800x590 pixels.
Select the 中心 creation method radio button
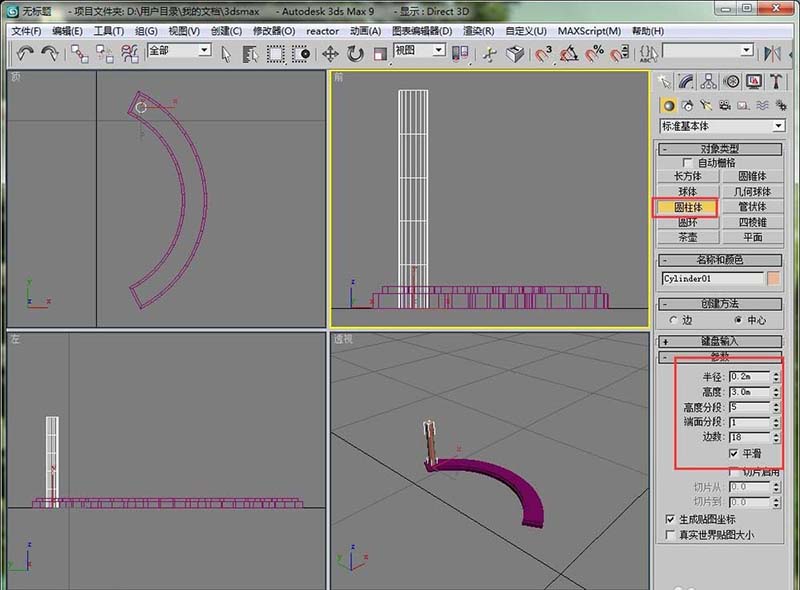738,320
